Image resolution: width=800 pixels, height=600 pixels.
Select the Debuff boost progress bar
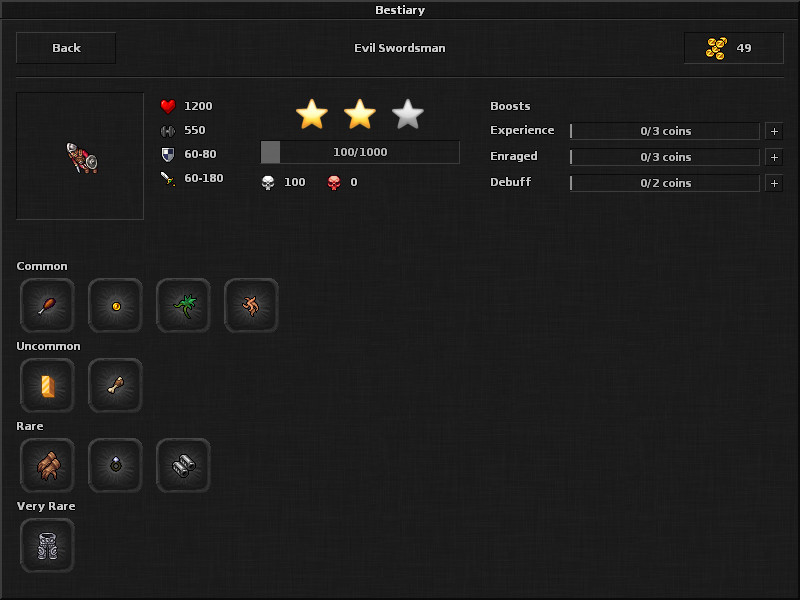tap(665, 183)
